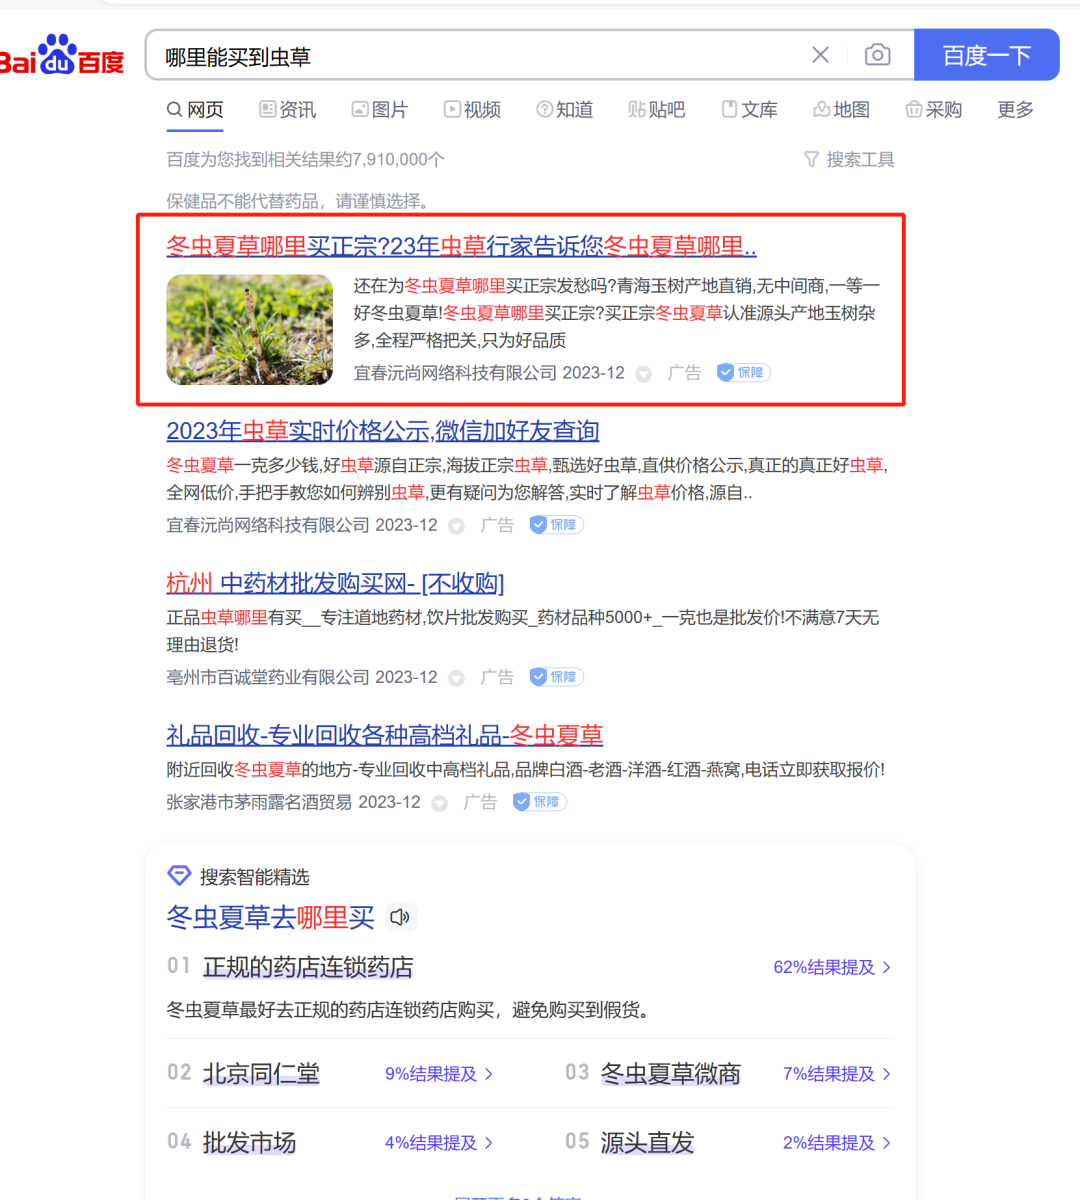Expand 2%结果提及 details
This screenshot has height=1200, width=1080.
tap(837, 1143)
